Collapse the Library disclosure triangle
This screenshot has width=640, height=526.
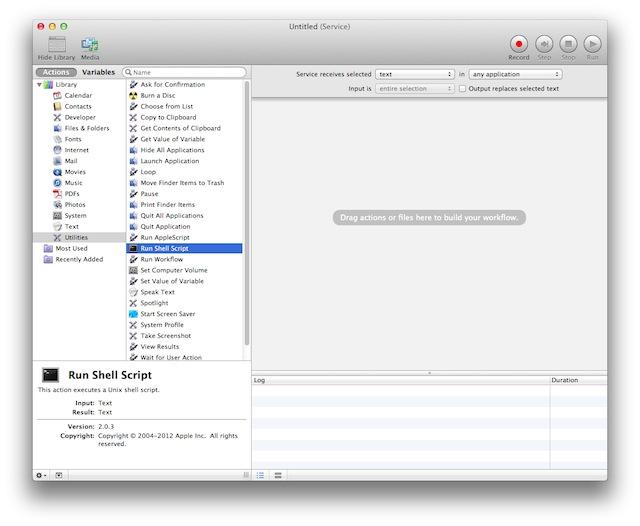pyautogui.click(x=40, y=85)
